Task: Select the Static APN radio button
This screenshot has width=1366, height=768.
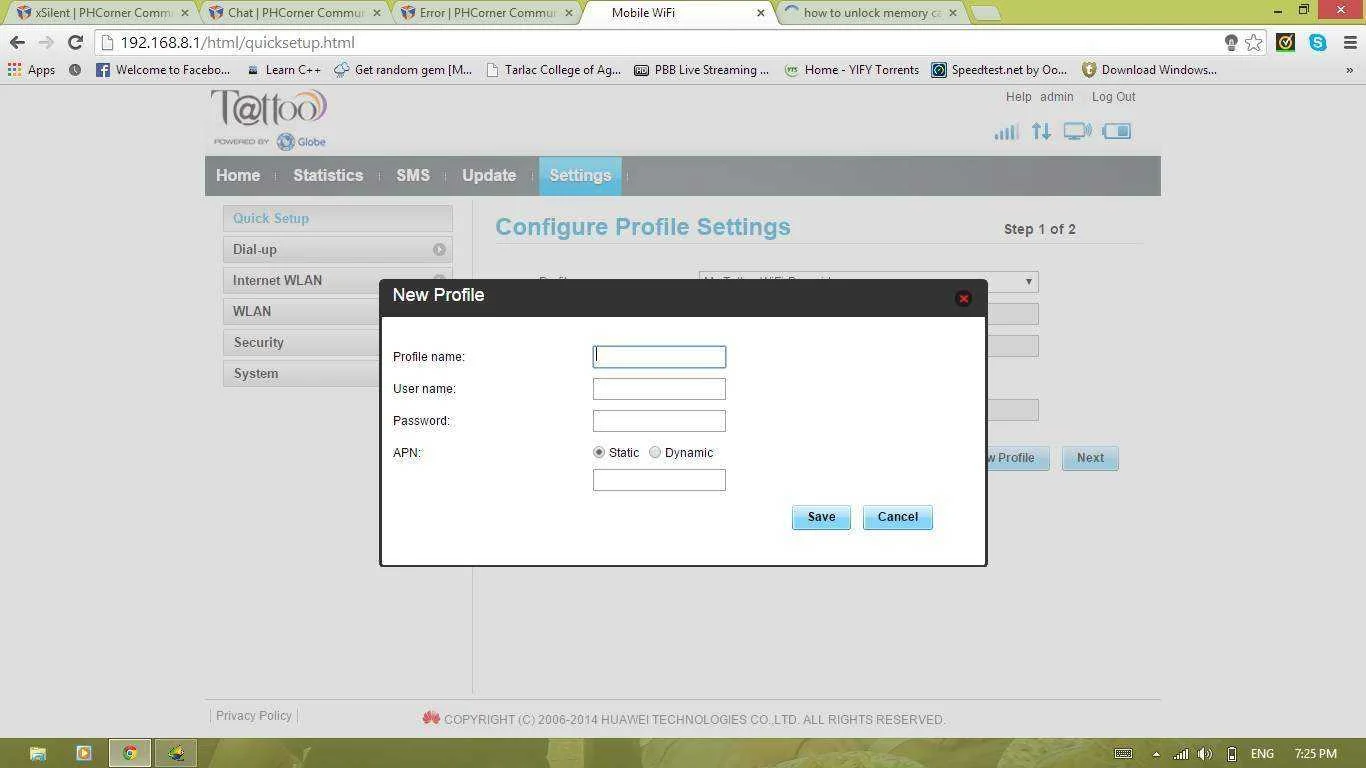Action: (599, 452)
